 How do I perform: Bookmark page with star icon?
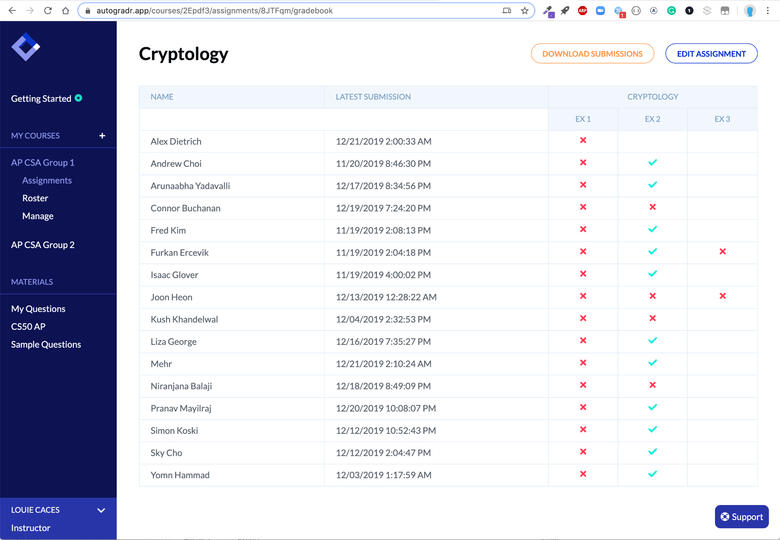coord(524,10)
